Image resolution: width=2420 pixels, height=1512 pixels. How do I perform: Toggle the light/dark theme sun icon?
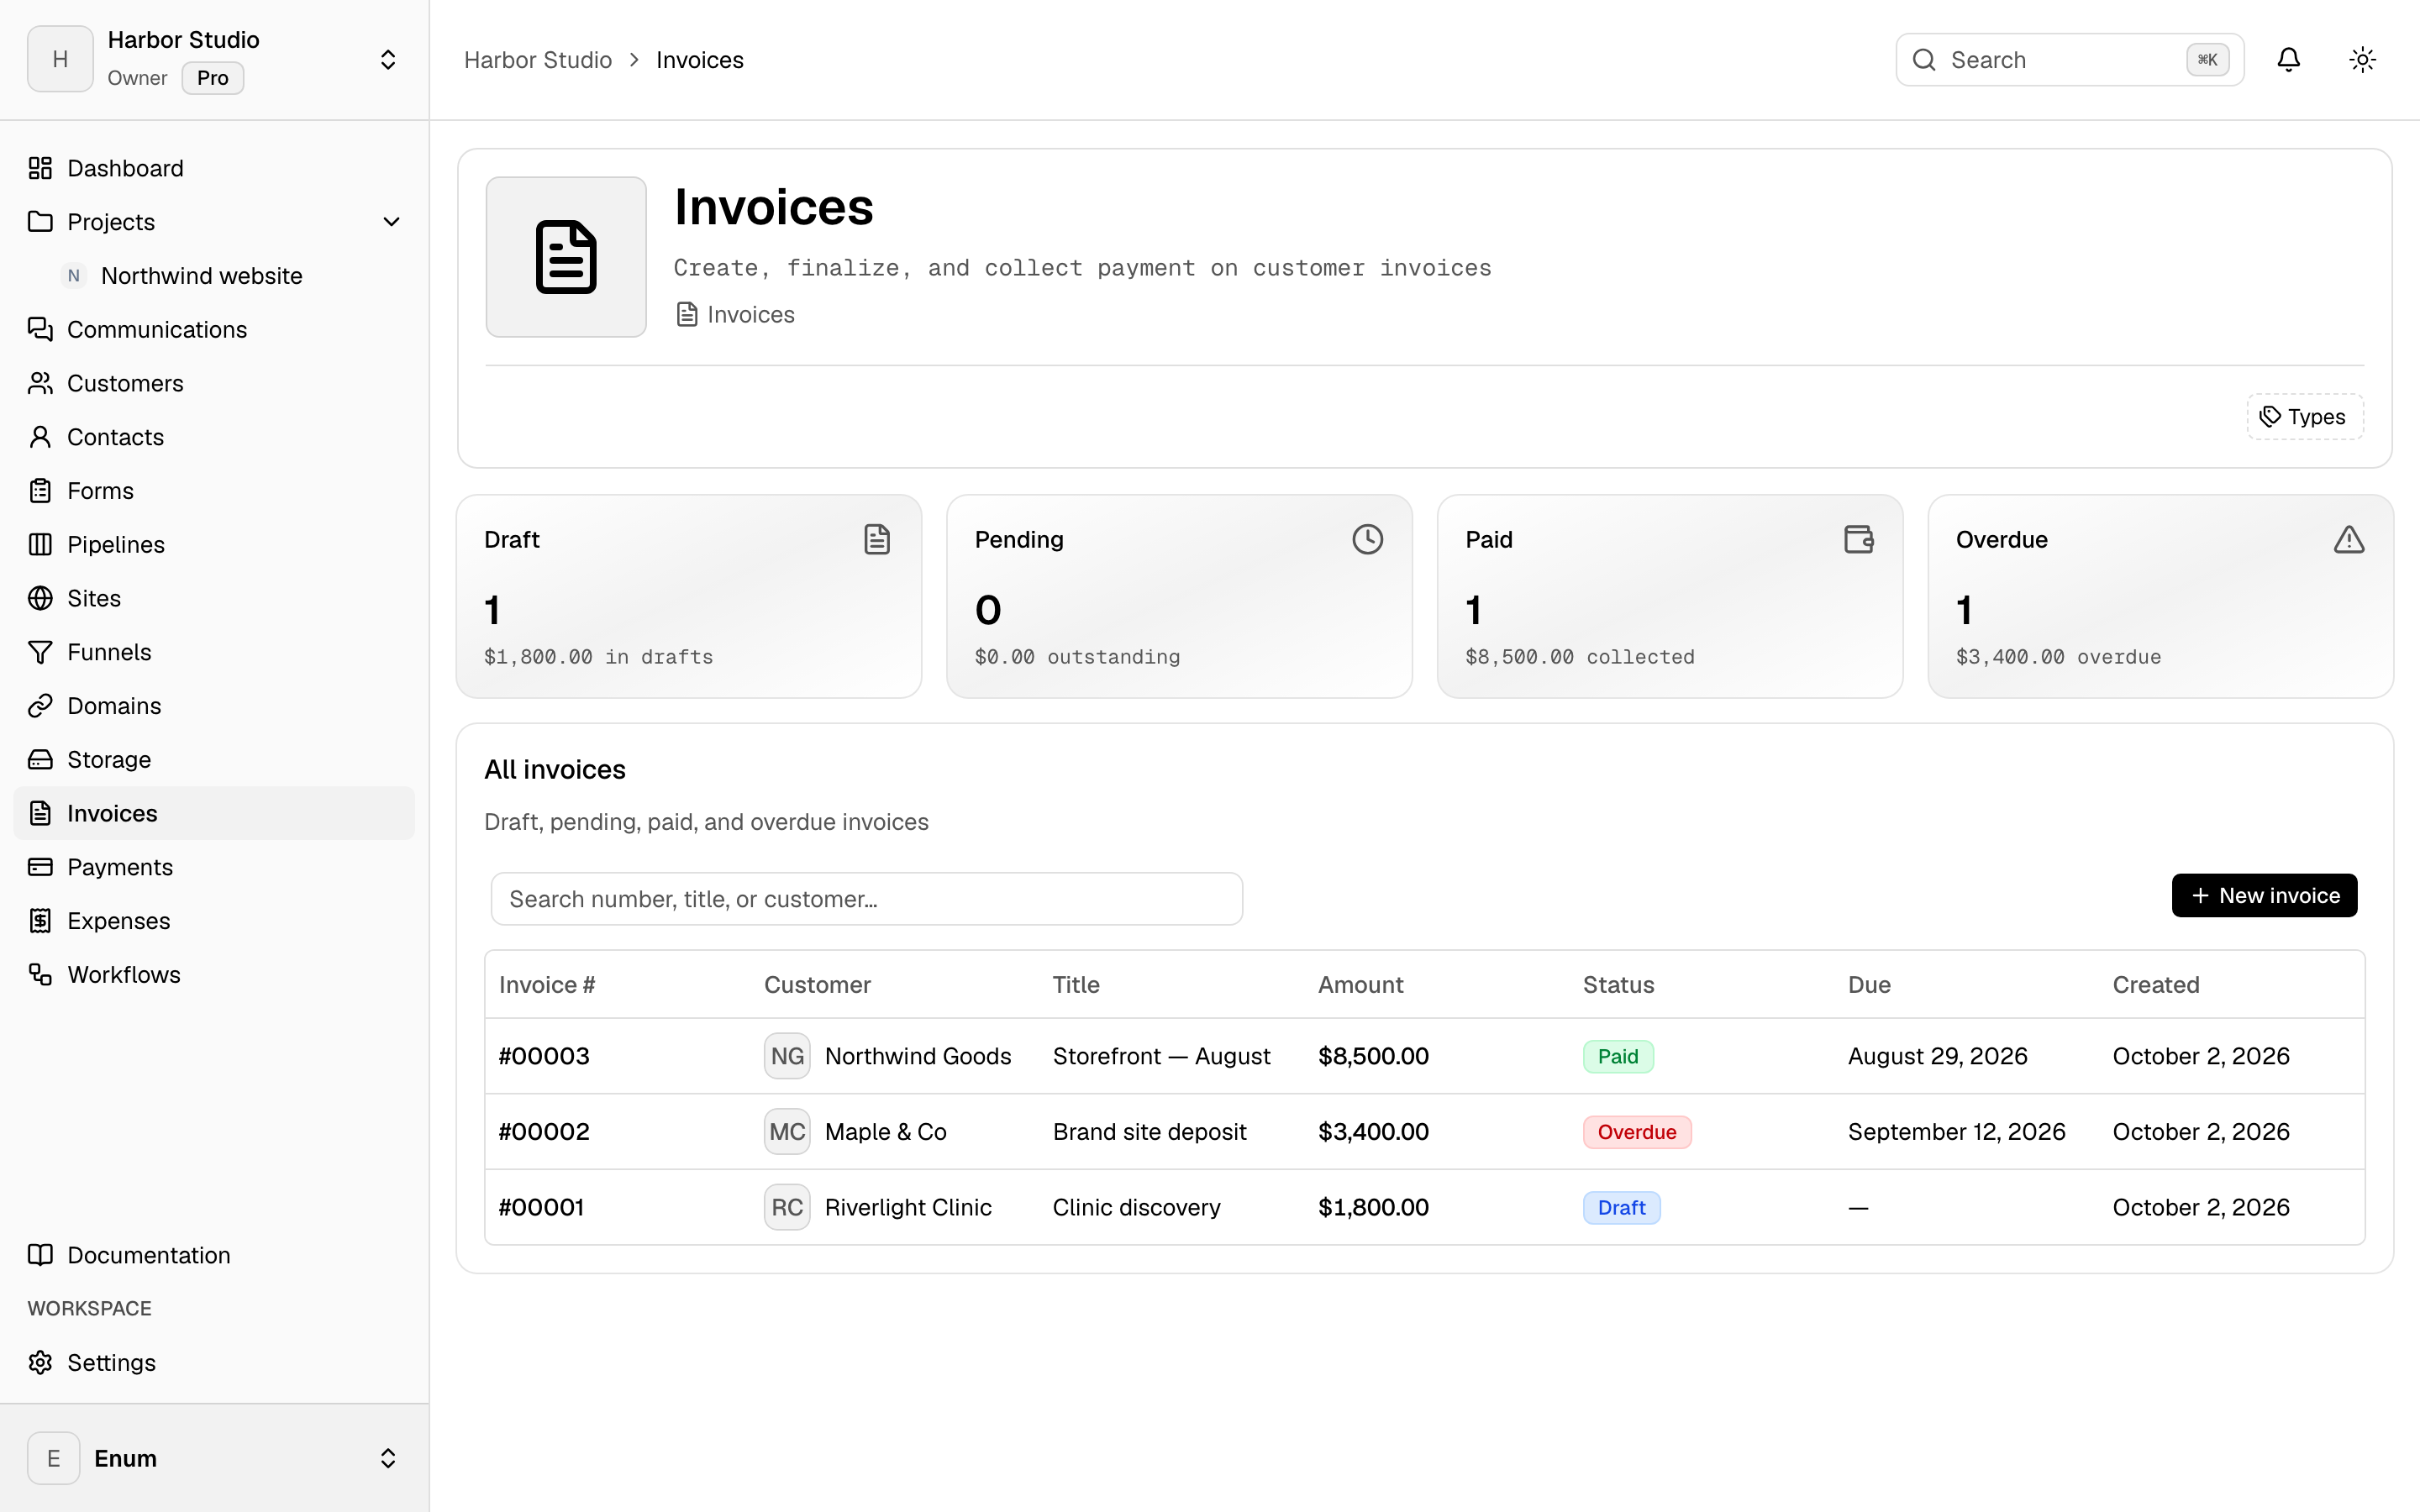pyautogui.click(x=2362, y=60)
